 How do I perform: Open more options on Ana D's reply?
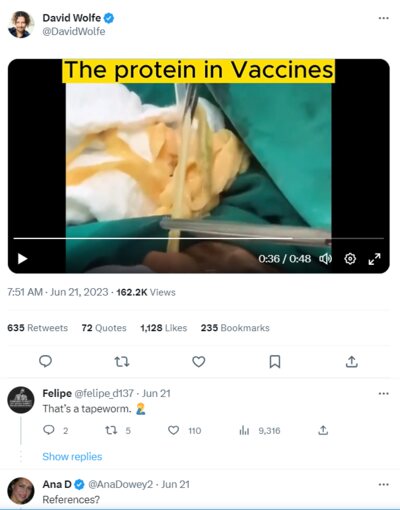384,484
